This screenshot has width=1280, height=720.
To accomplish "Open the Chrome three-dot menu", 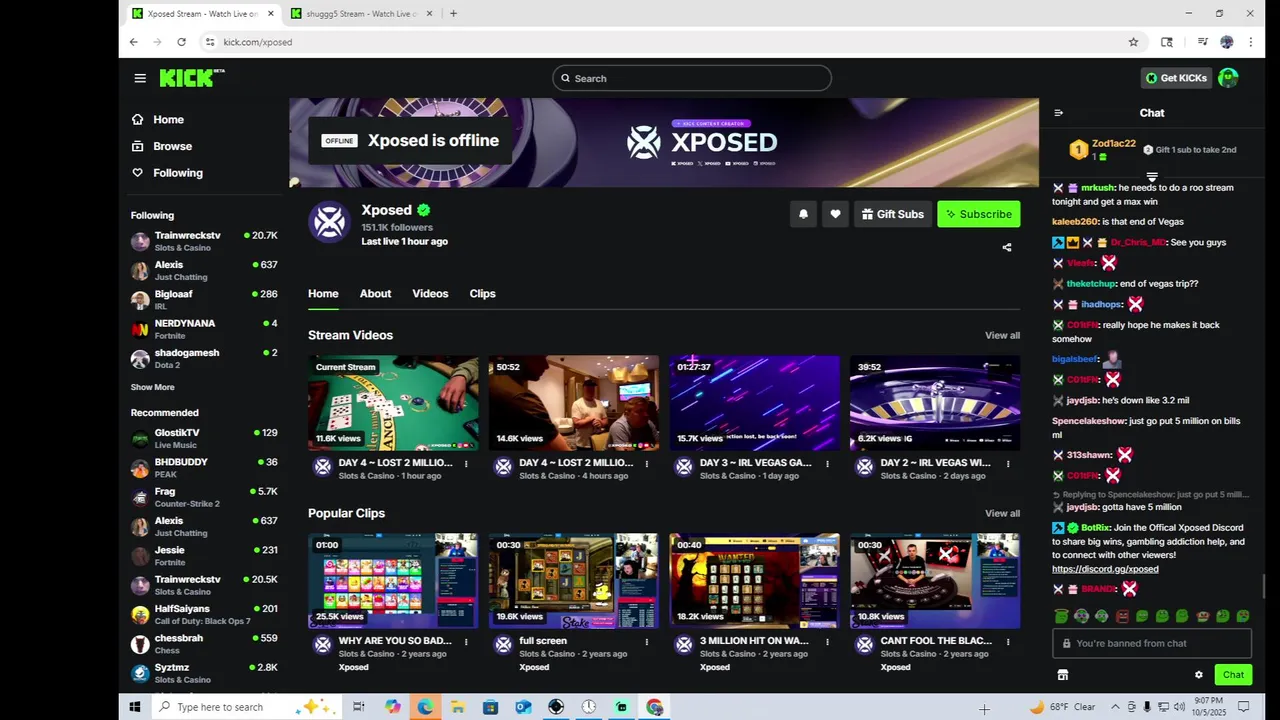I will click(1251, 42).
